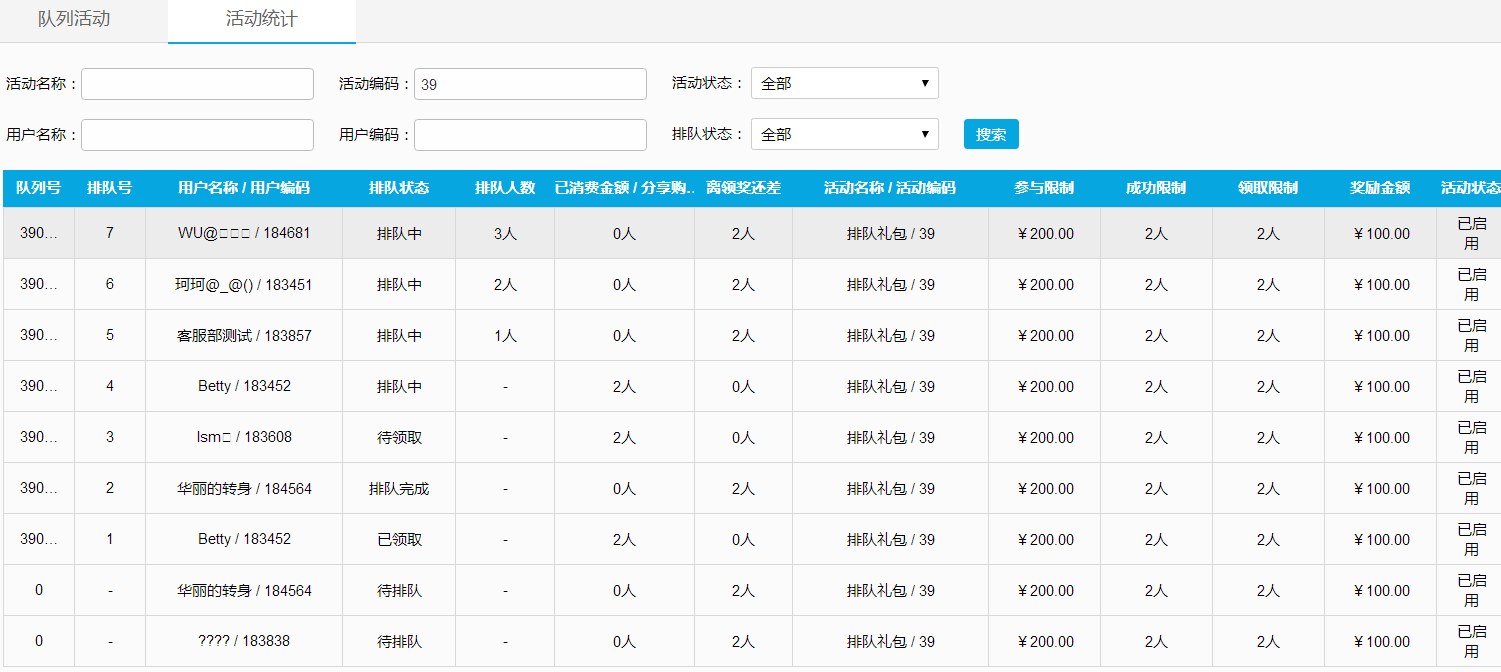Click the 排队人数 column header
Viewport: 1501px width, 672px height.
(x=505, y=188)
